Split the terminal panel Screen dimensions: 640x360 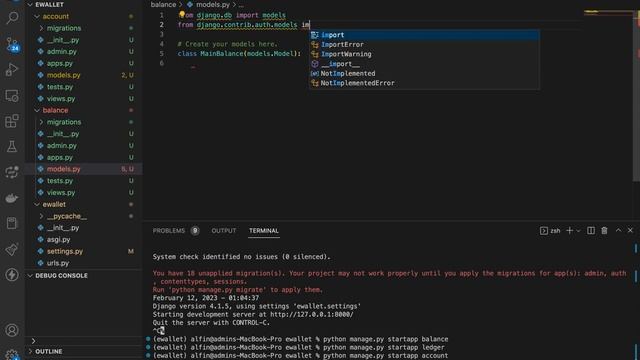click(x=591, y=231)
